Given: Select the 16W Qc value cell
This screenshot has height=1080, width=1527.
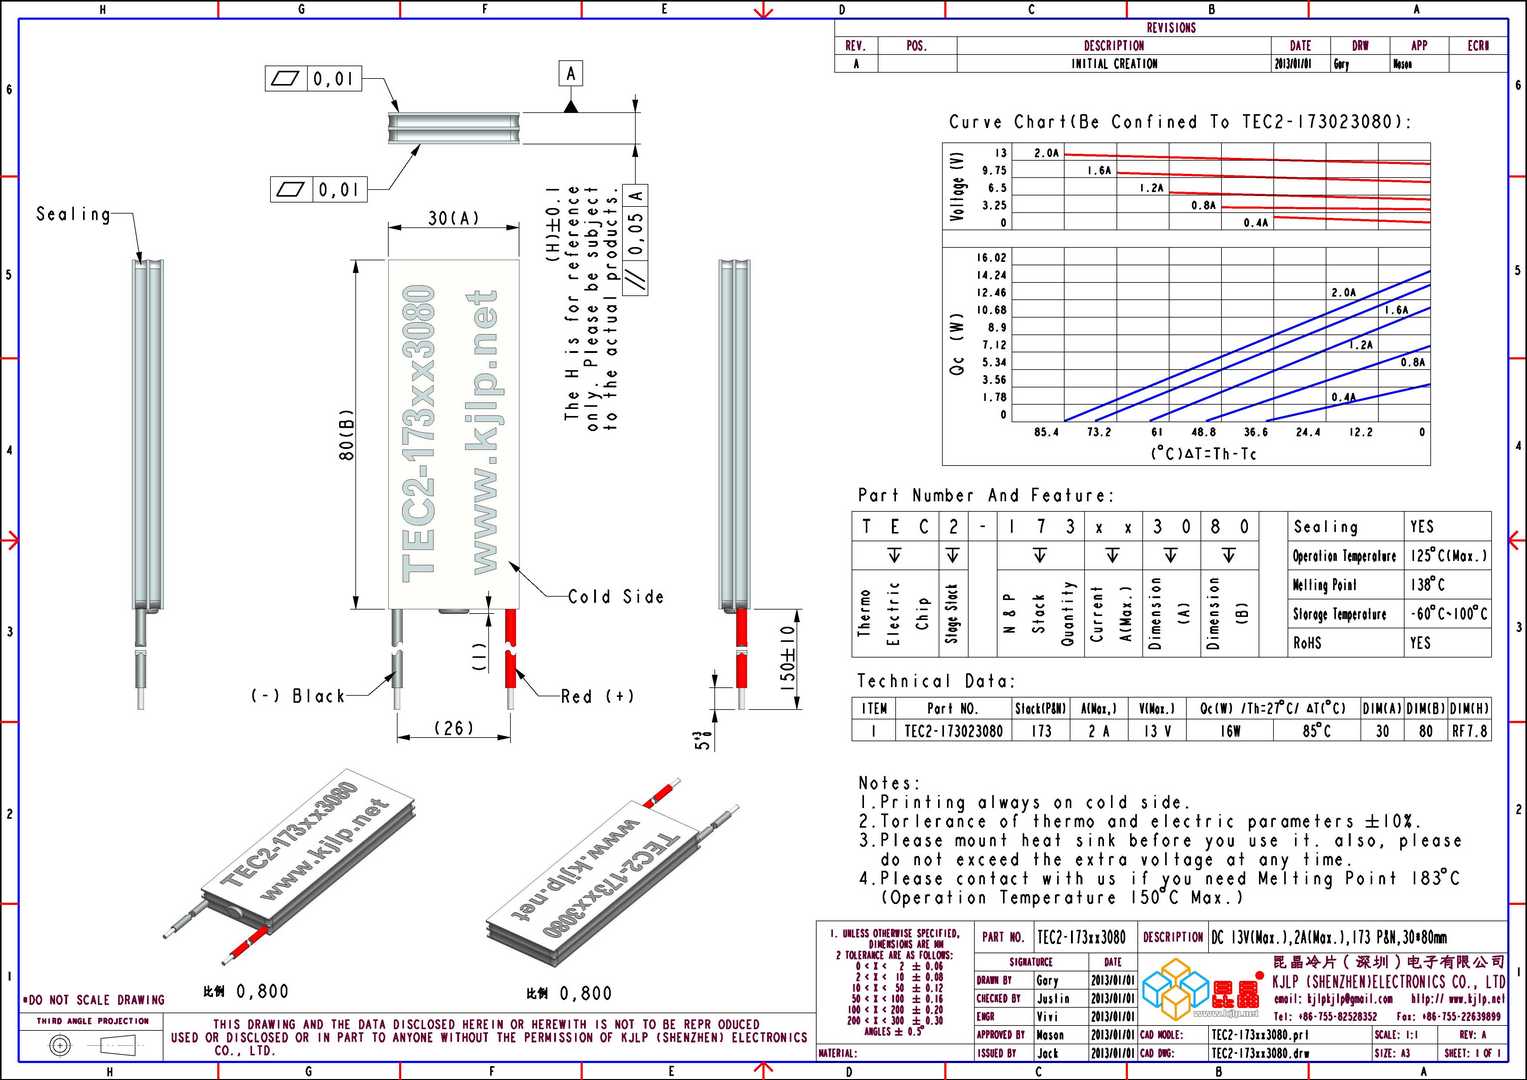Looking at the screenshot, I should [1229, 731].
